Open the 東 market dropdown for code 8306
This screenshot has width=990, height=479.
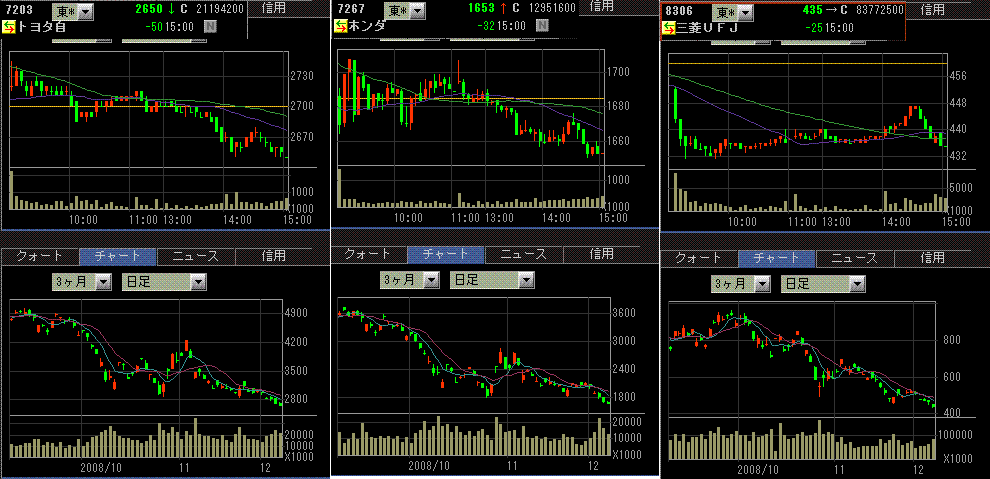click(x=747, y=12)
